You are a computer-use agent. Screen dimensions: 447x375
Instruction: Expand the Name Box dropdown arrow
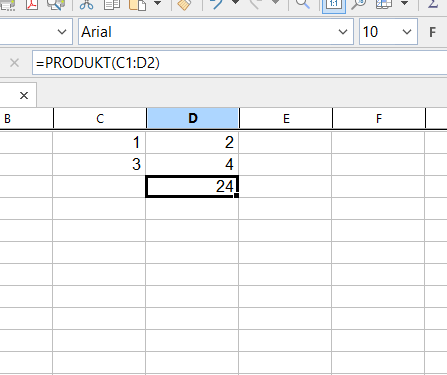click(62, 32)
